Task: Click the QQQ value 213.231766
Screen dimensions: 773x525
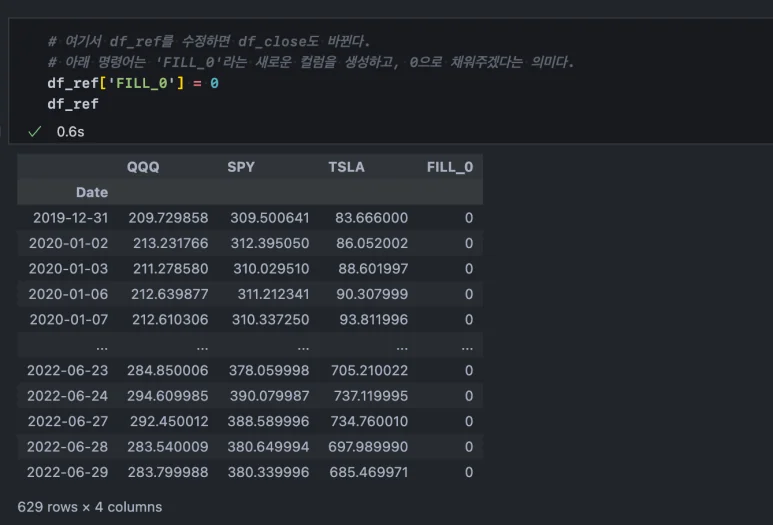Action: (168, 243)
